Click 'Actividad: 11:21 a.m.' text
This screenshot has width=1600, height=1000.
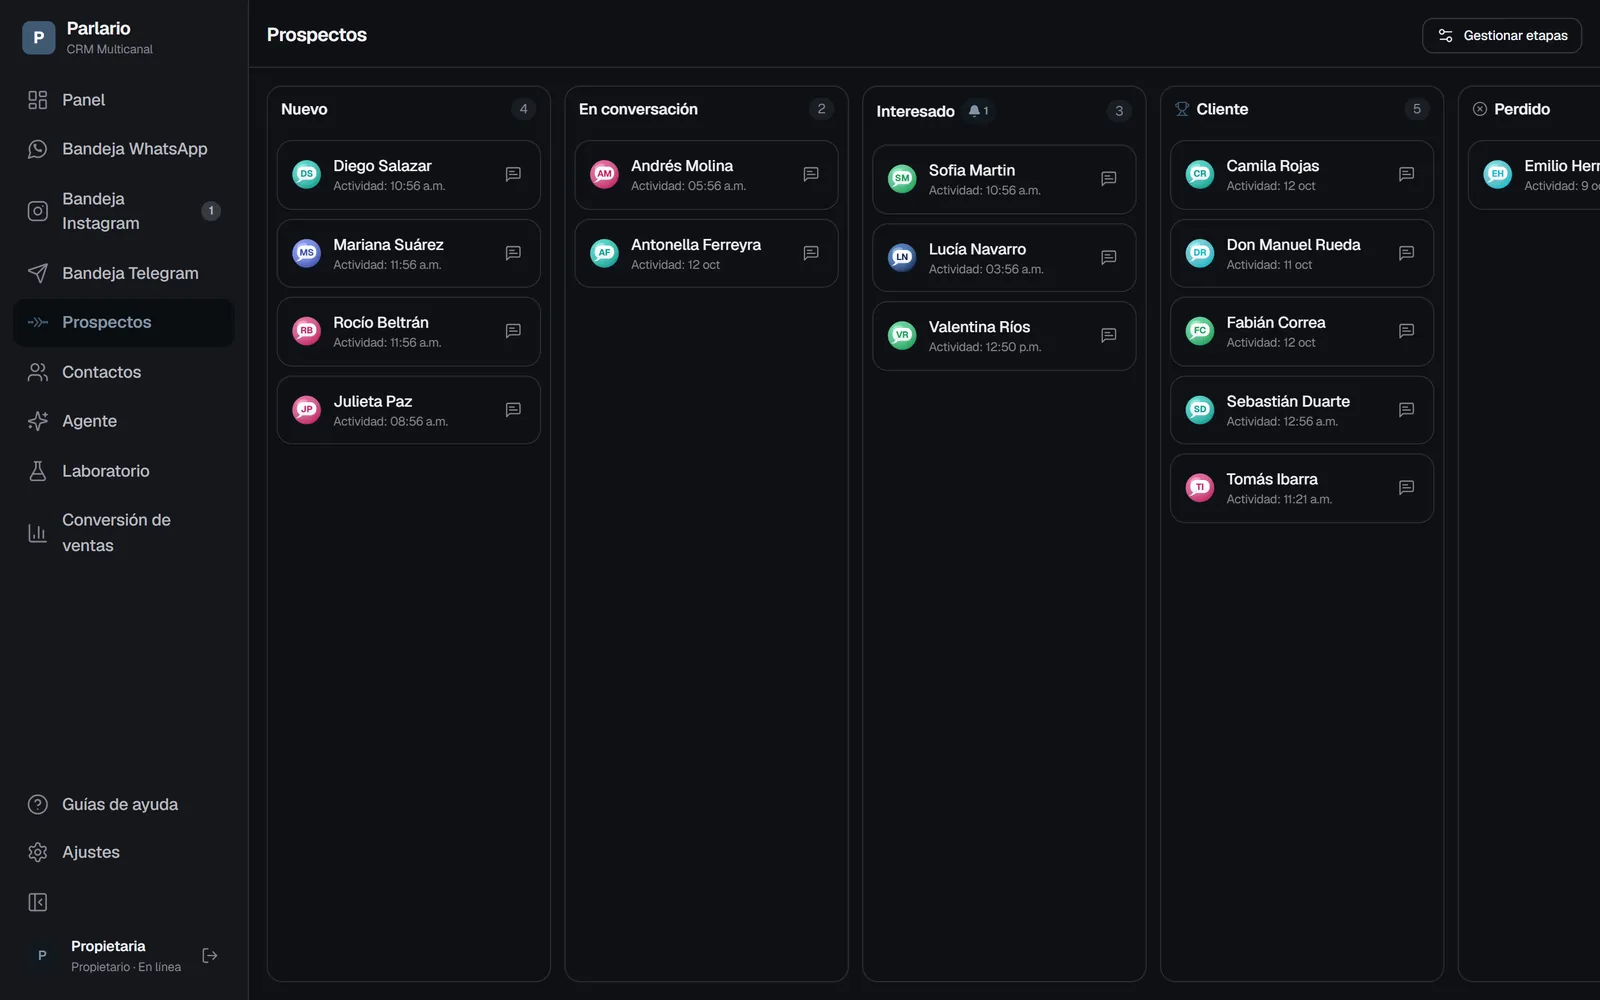pyautogui.click(x=1279, y=499)
